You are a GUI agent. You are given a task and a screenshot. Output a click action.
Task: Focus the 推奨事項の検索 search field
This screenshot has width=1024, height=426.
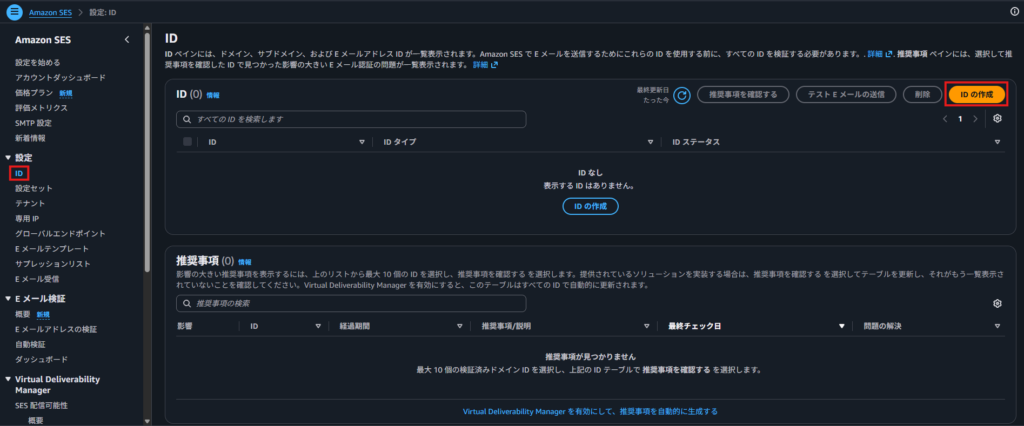click(351, 304)
